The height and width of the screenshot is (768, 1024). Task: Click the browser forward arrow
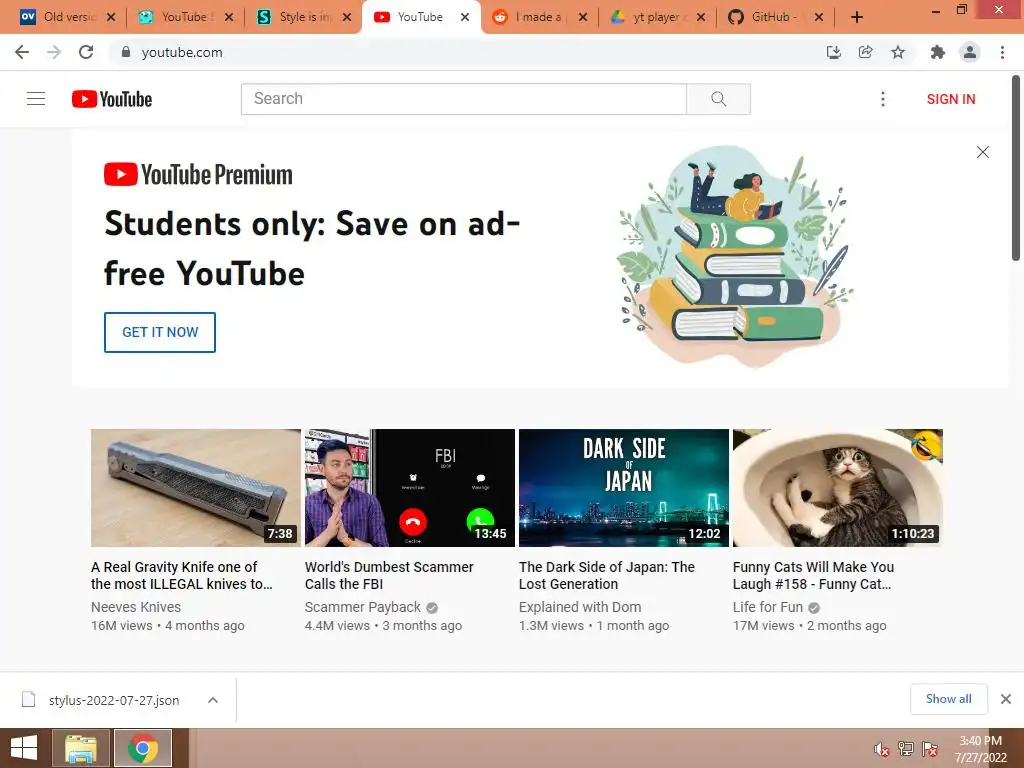[54, 52]
